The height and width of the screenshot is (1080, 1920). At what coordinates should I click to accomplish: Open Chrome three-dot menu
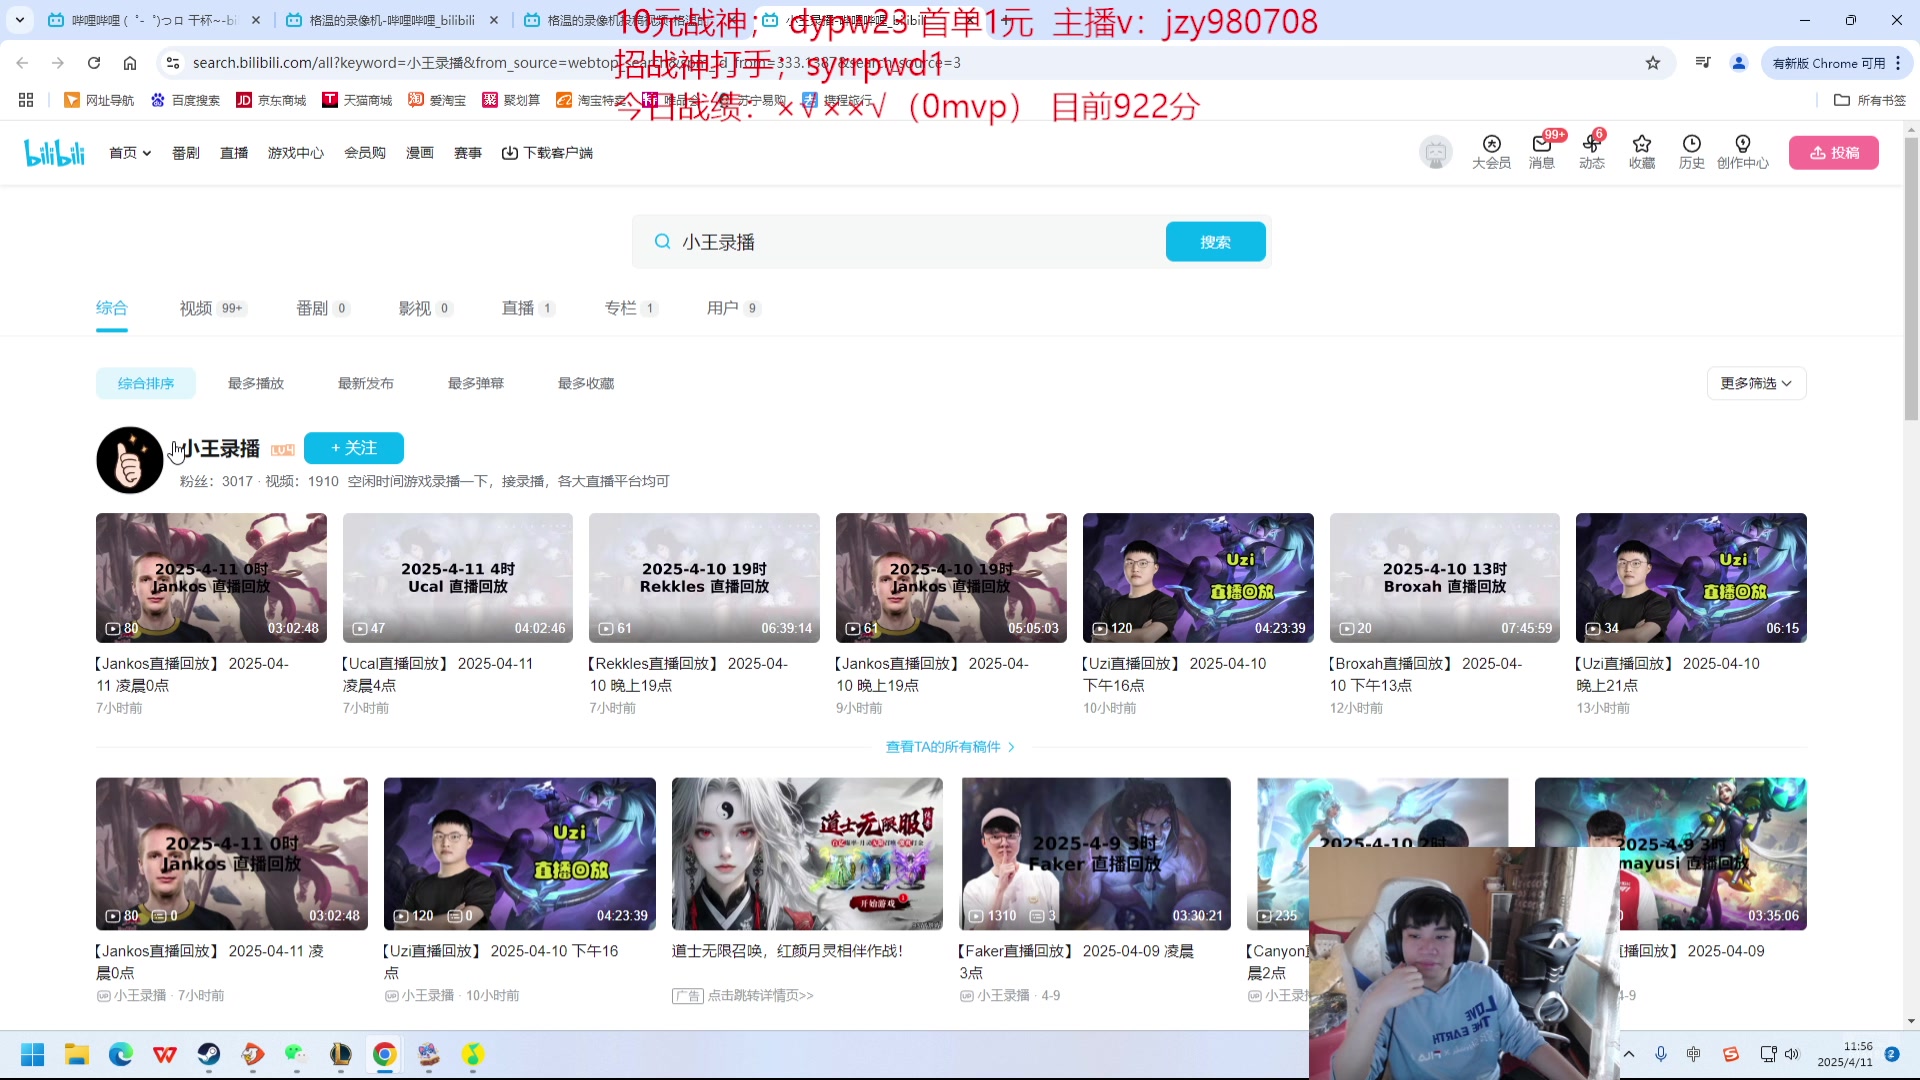[1898, 63]
